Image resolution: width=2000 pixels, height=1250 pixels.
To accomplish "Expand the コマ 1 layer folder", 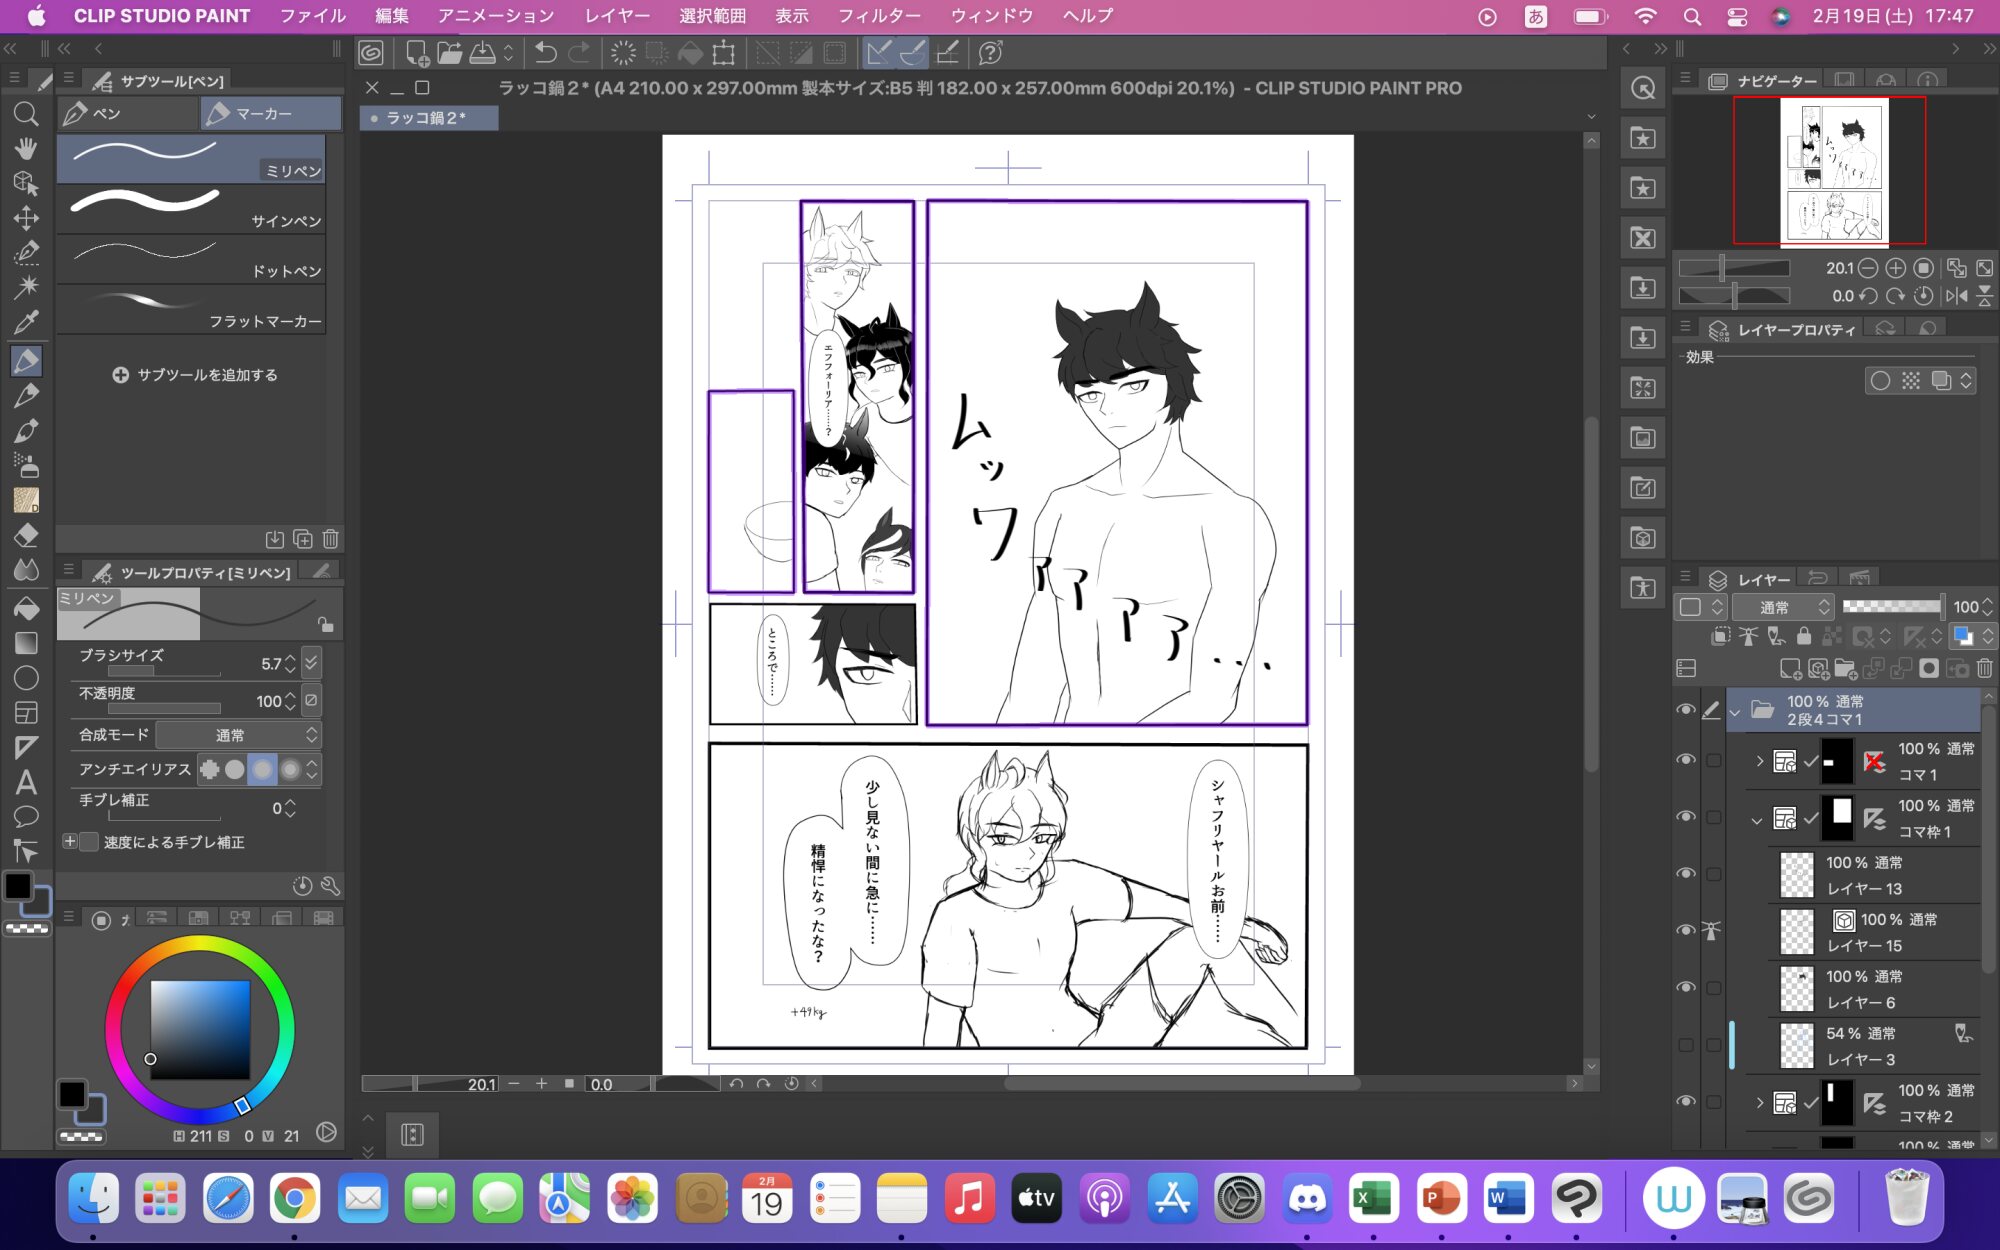I will click(1760, 761).
